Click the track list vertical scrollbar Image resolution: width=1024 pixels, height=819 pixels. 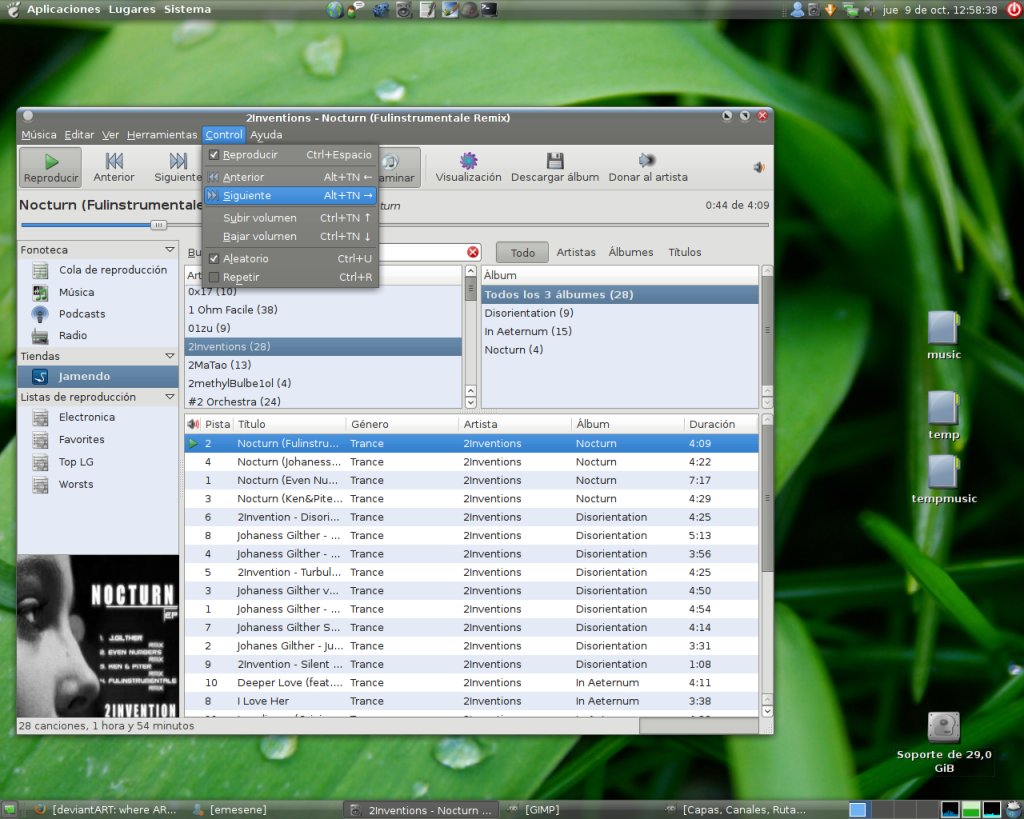click(767, 498)
